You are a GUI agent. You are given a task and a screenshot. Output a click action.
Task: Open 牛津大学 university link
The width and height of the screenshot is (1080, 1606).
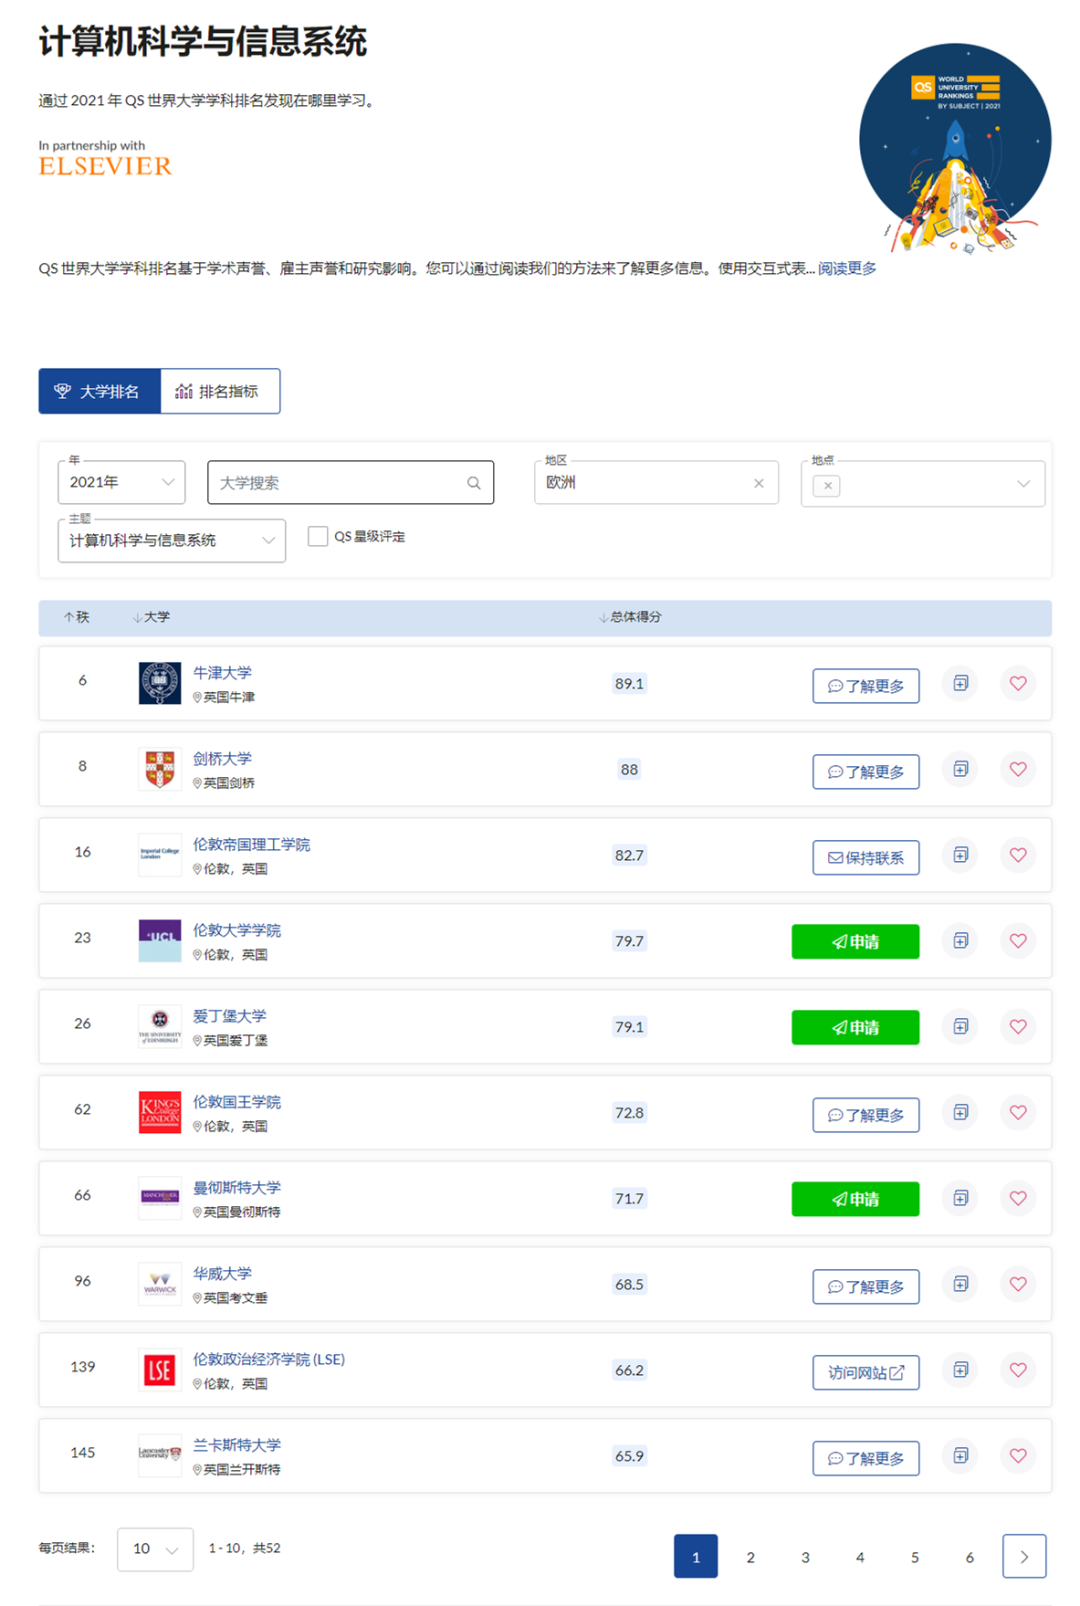pos(222,673)
